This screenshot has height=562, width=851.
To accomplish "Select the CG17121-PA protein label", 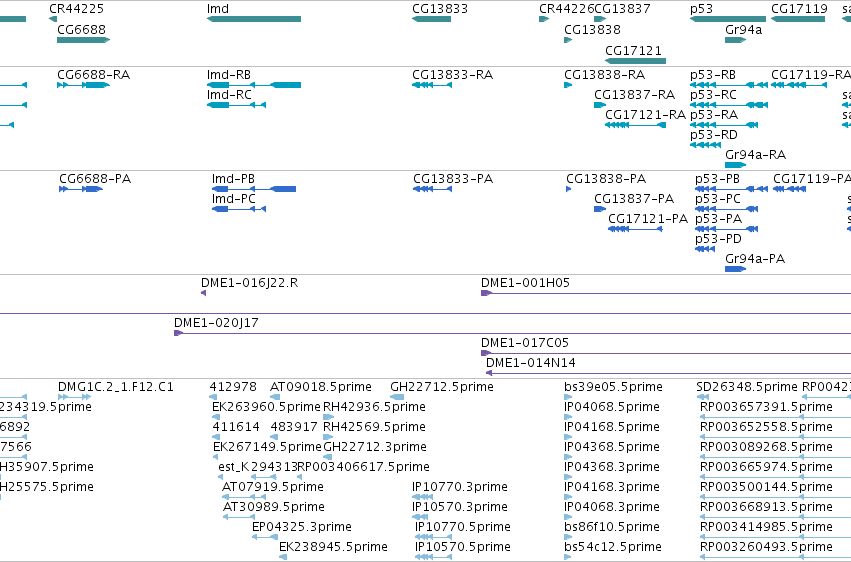I will tap(647, 219).
